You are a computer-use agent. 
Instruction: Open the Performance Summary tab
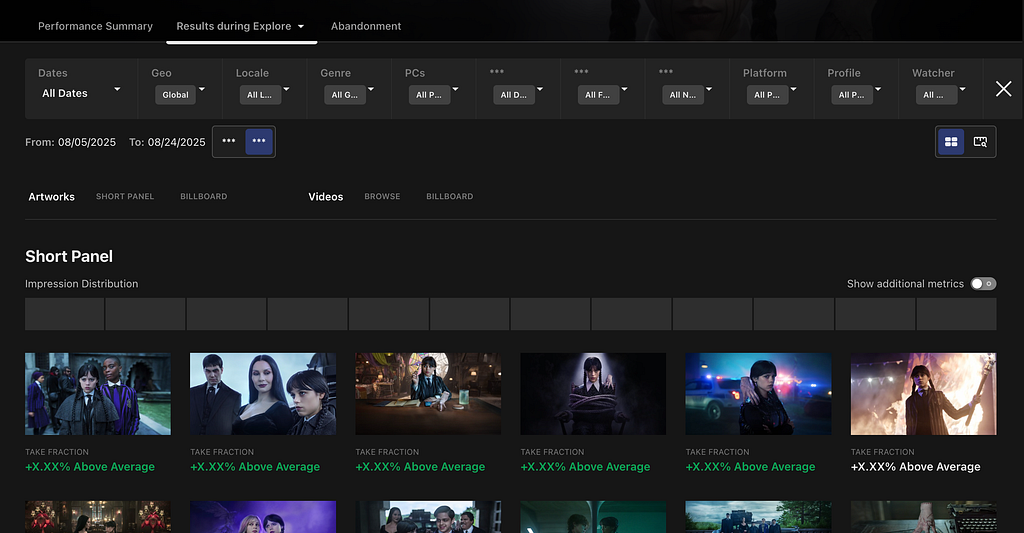(x=95, y=26)
